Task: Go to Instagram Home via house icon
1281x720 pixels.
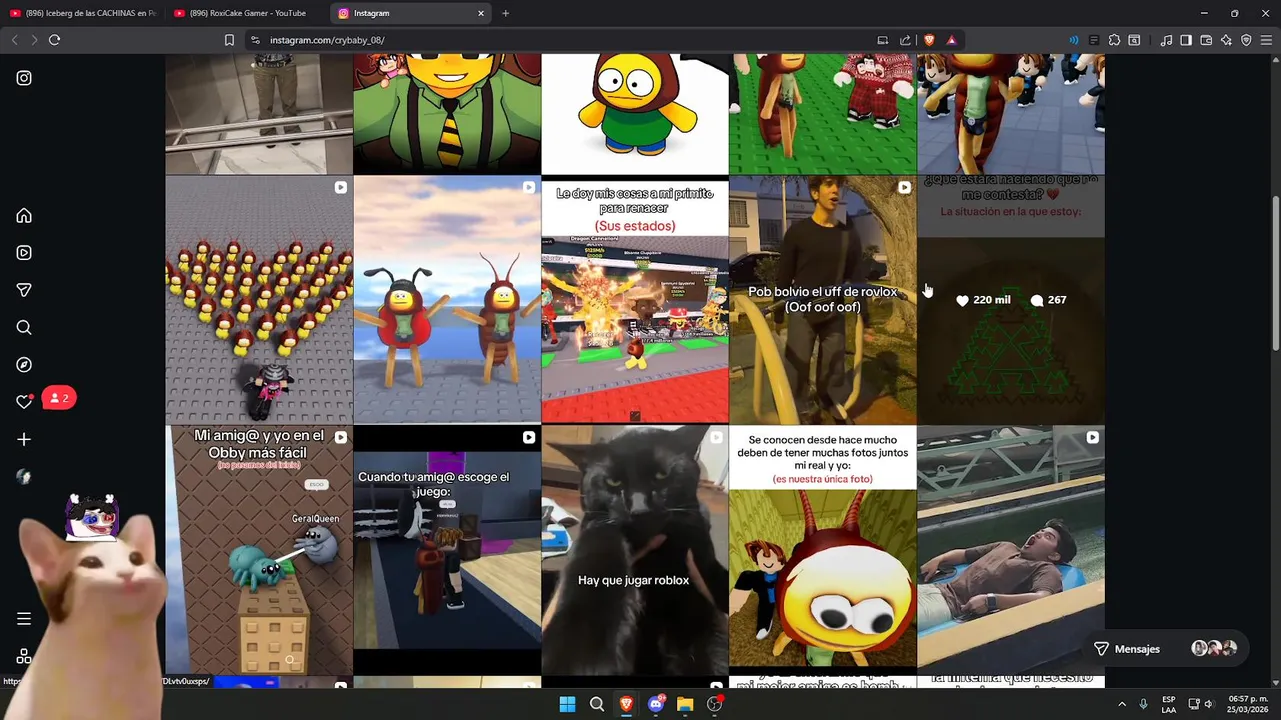Action: click(24, 216)
